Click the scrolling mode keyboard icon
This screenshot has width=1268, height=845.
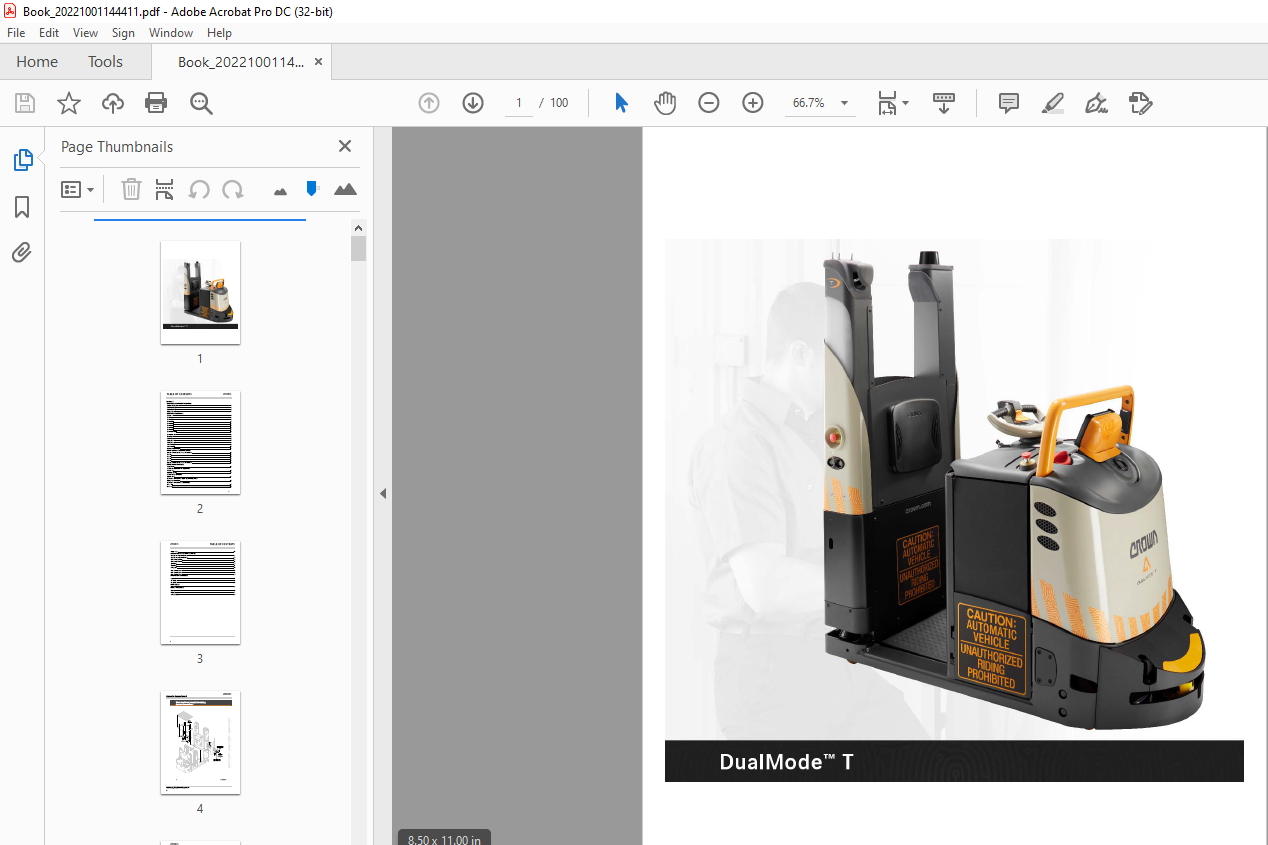click(944, 103)
